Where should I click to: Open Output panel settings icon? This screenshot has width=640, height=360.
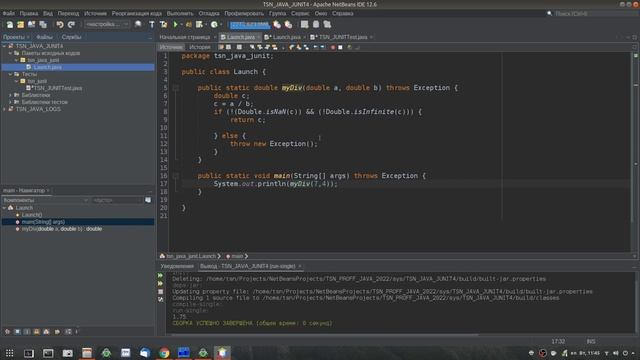point(160,300)
